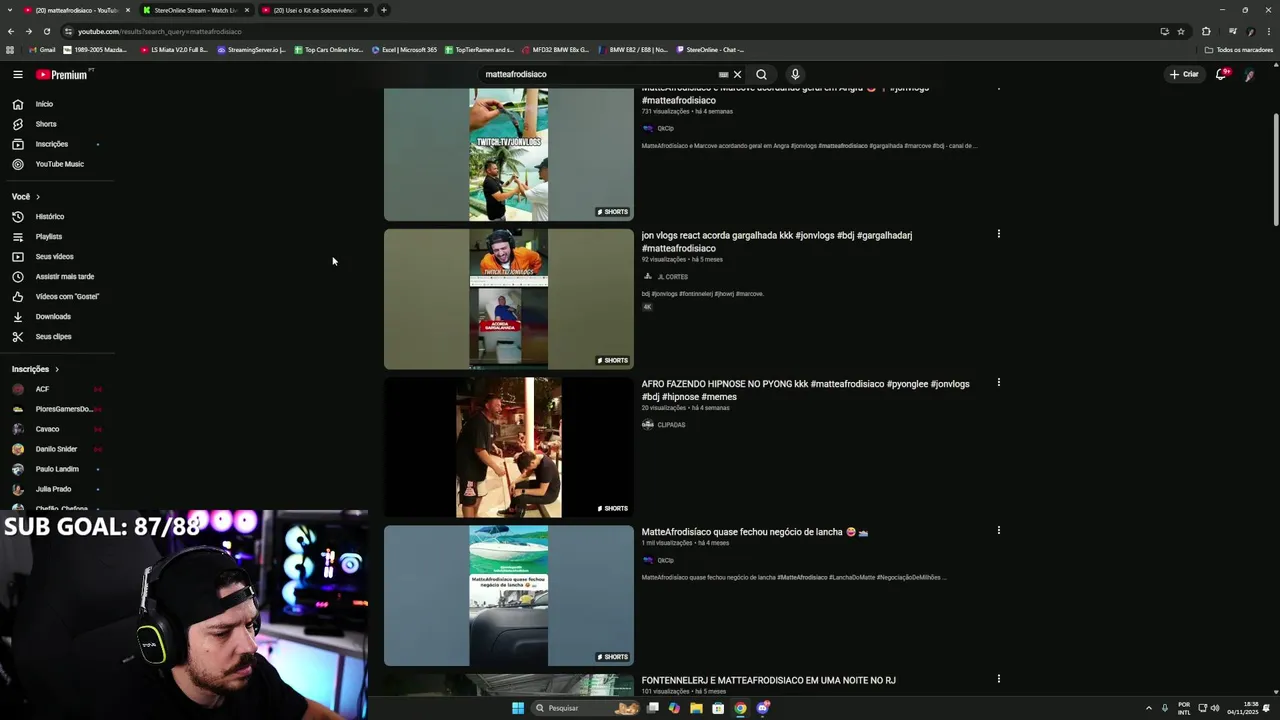1280x720 pixels.
Task: Clear the search box with the X
Action: 738,74
